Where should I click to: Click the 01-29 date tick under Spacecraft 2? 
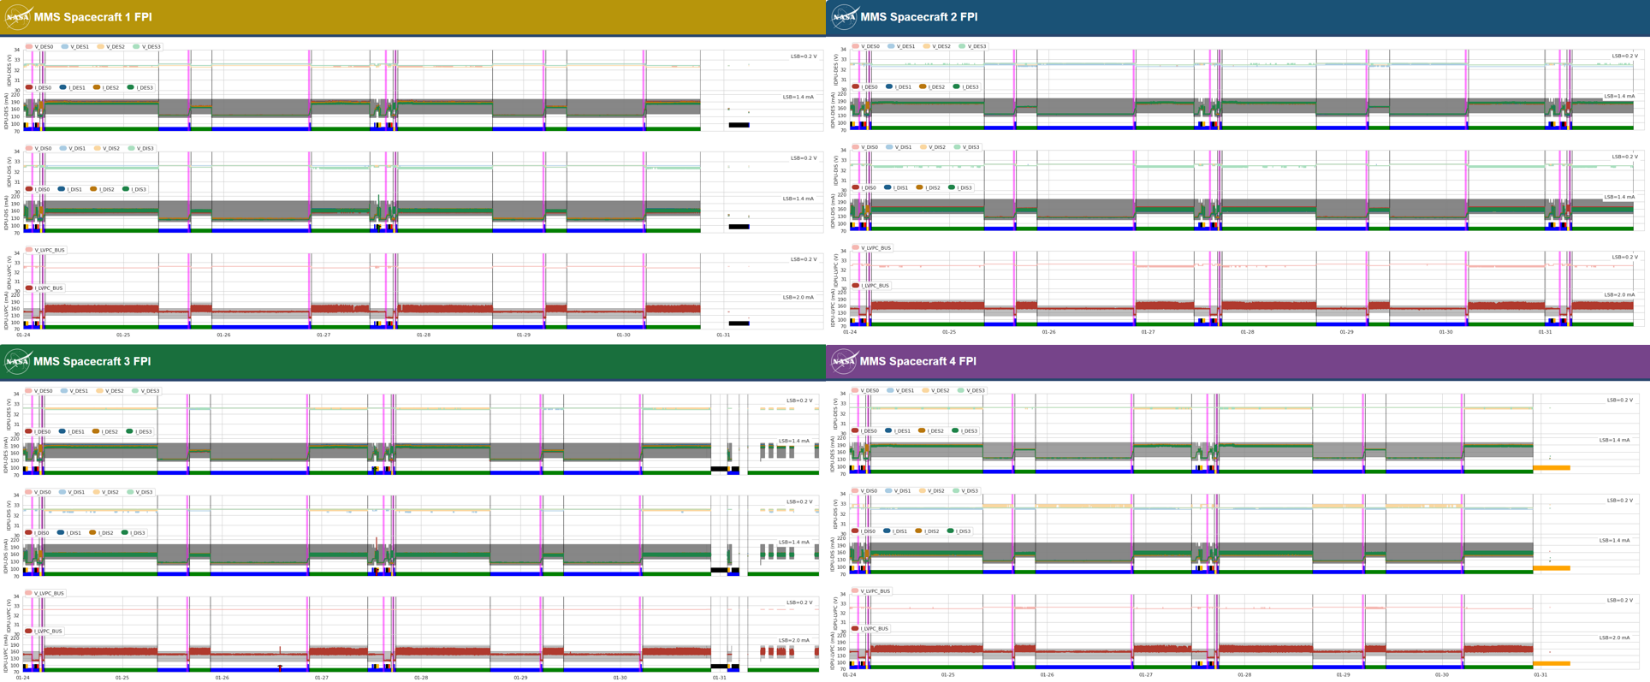(1346, 332)
